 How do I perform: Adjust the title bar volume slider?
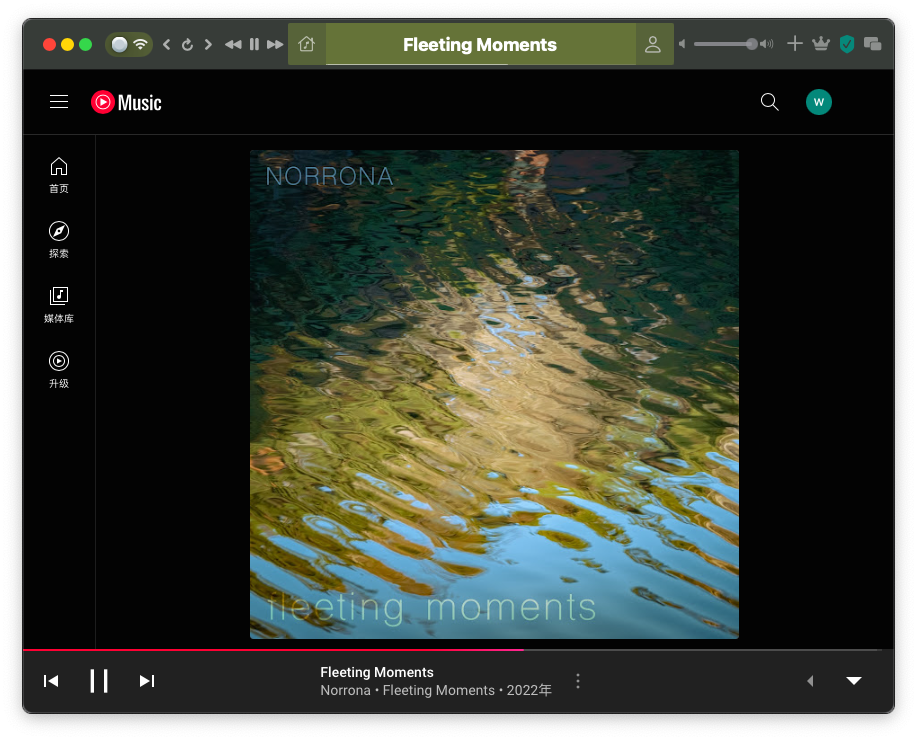click(x=725, y=44)
